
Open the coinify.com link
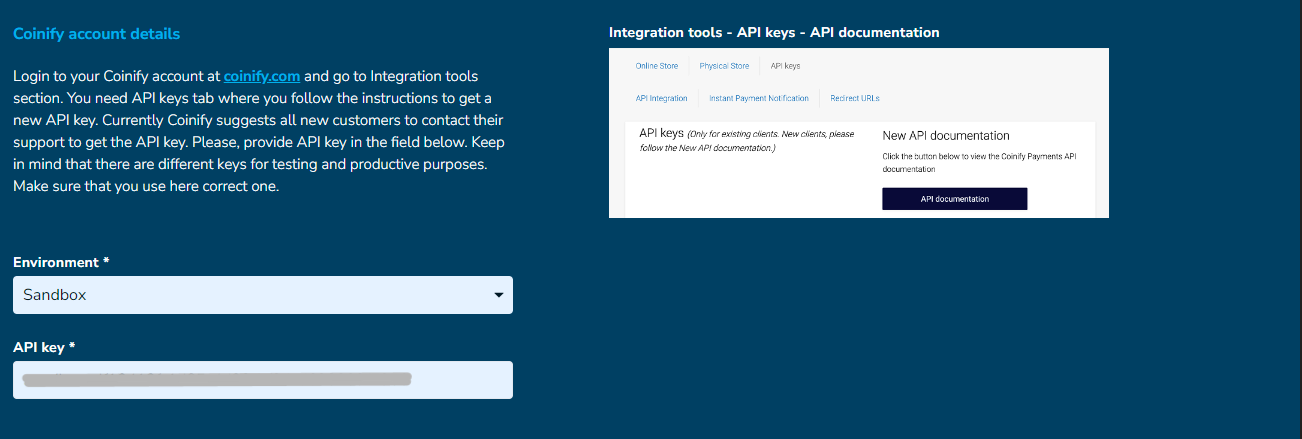[x=262, y=76]
